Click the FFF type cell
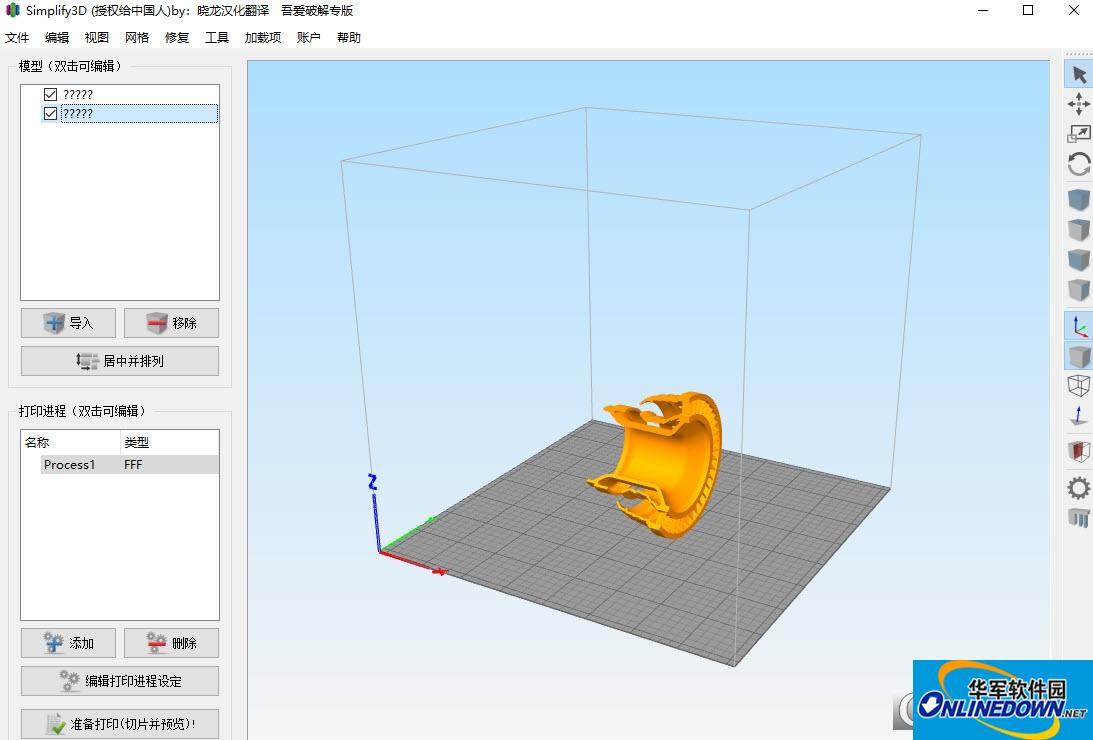 pos(133,465)
